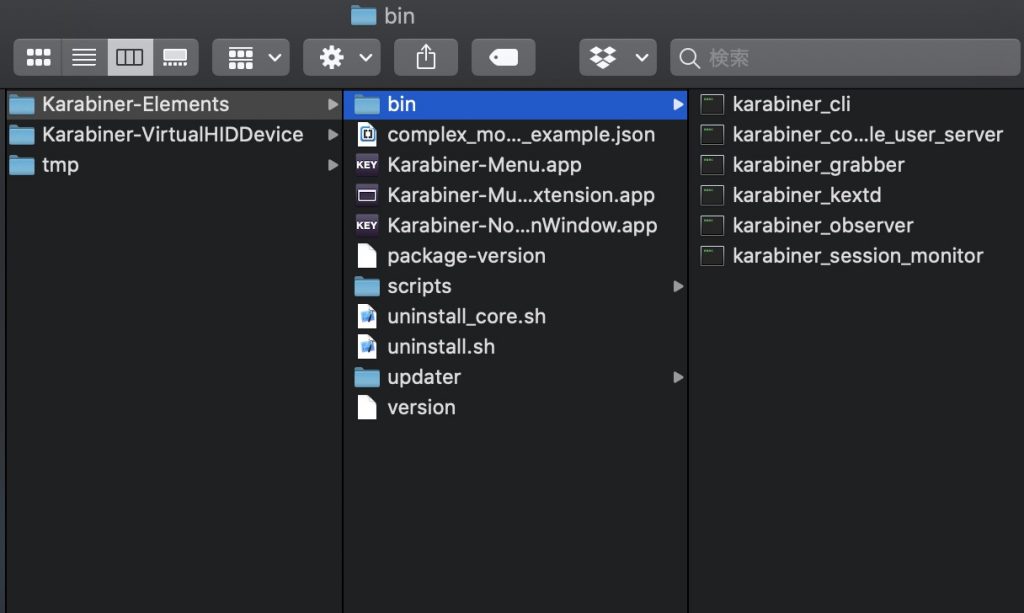This screenshot has height=613, width=1024.
Task: Select the scripts folder icon
Action: pyautogui.click(x=367, y=286)
